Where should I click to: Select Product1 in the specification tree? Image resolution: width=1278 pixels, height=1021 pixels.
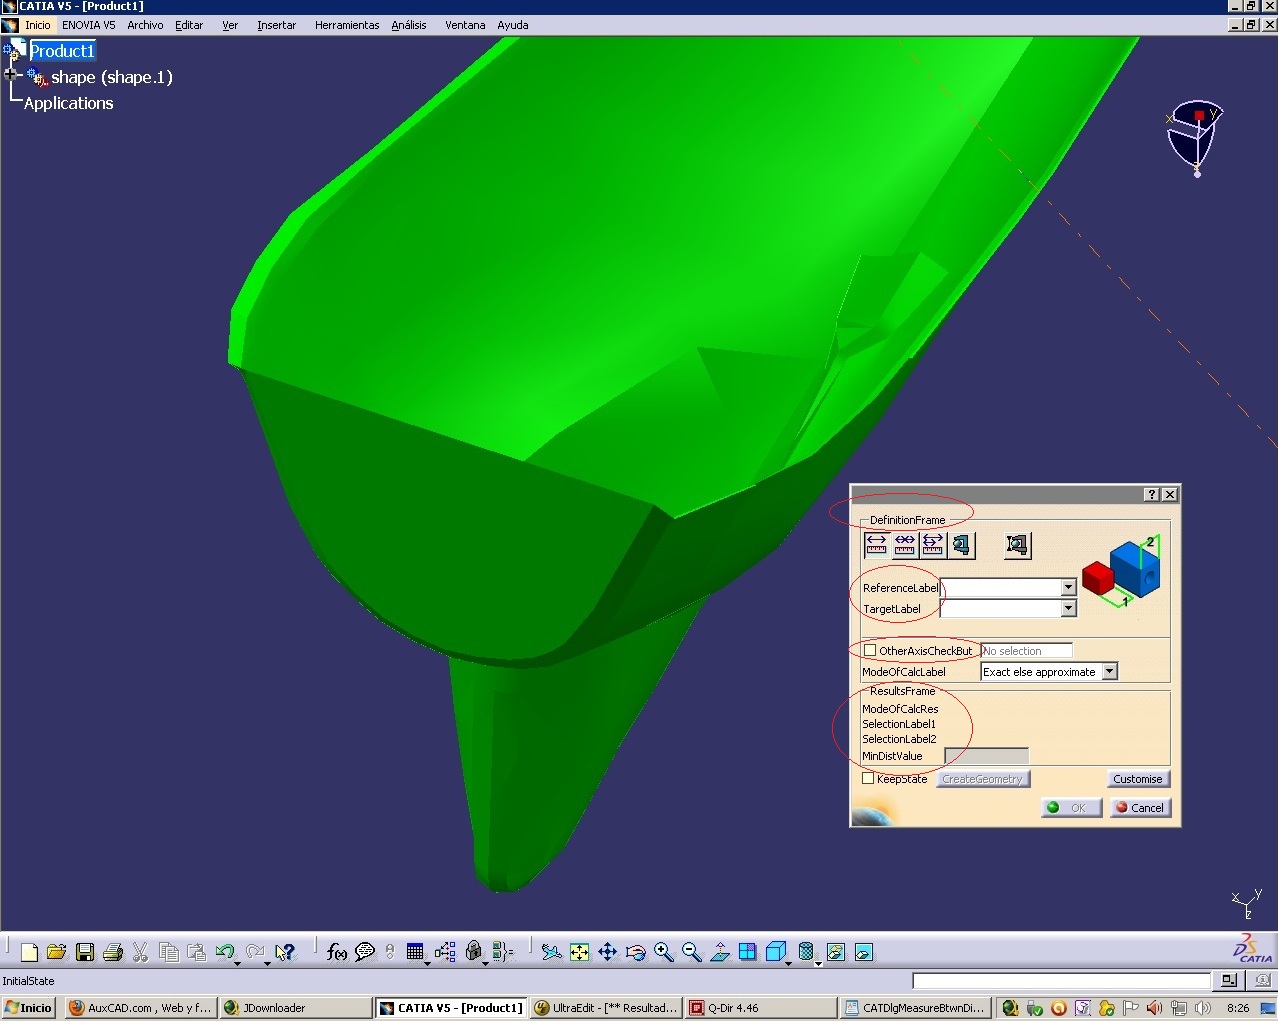(61, 50)
